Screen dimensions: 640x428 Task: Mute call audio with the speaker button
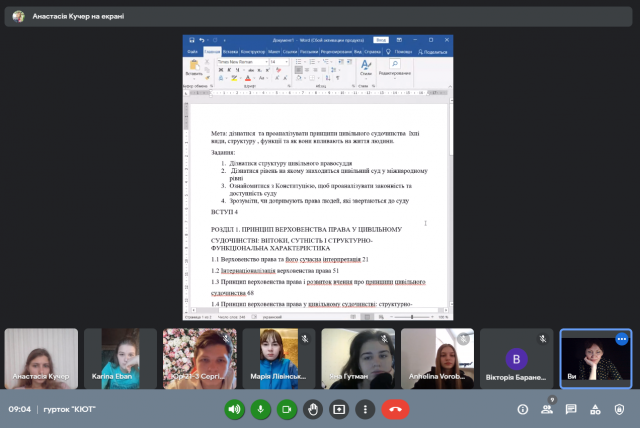tap(234, 409)
